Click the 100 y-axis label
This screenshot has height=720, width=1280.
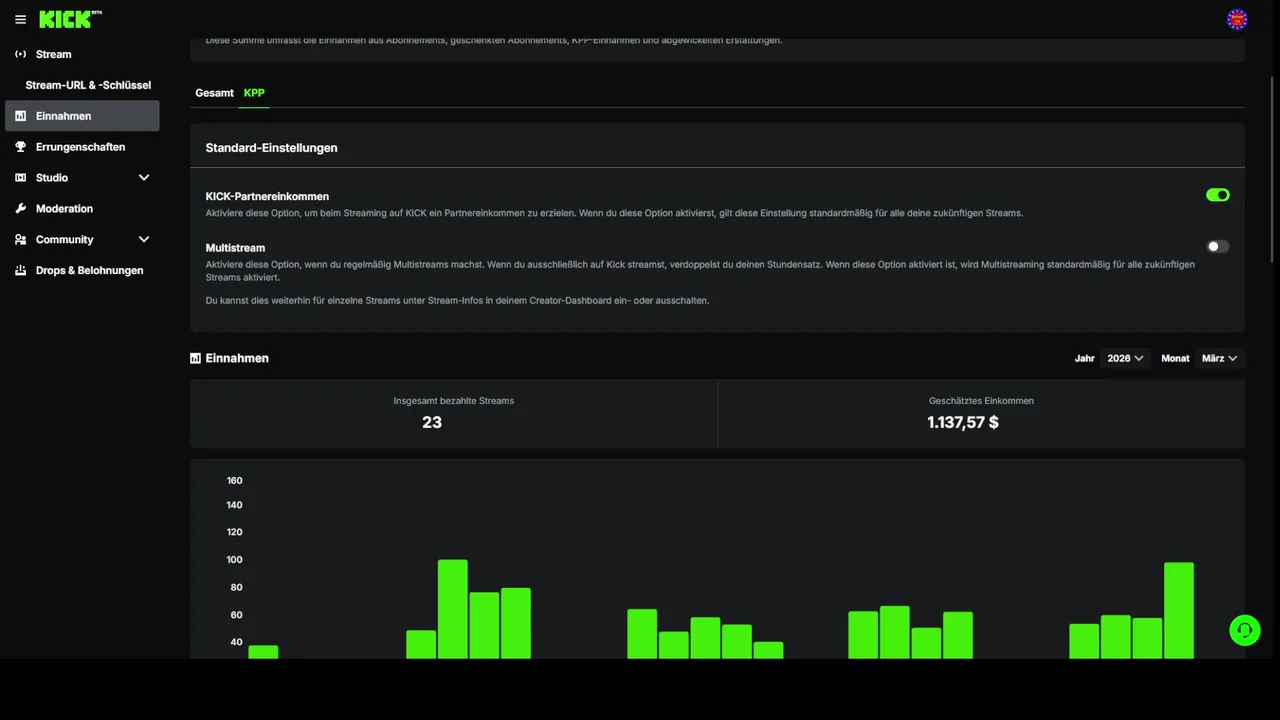pos(234,560)
